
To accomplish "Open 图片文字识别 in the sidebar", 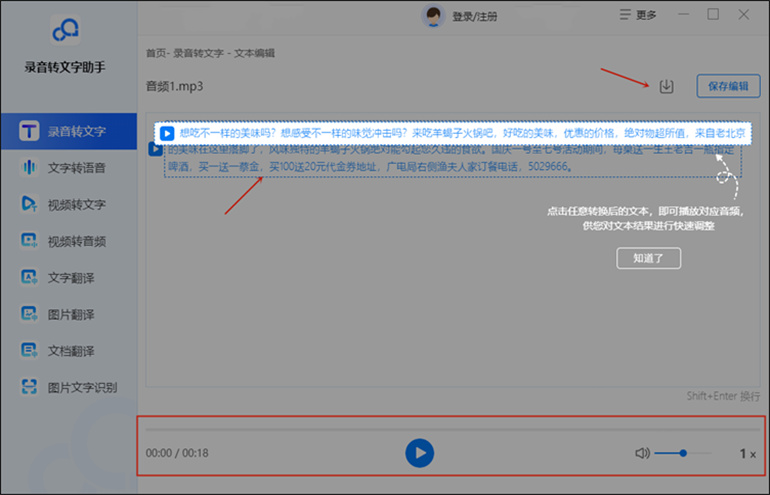I will coord(69,387).
